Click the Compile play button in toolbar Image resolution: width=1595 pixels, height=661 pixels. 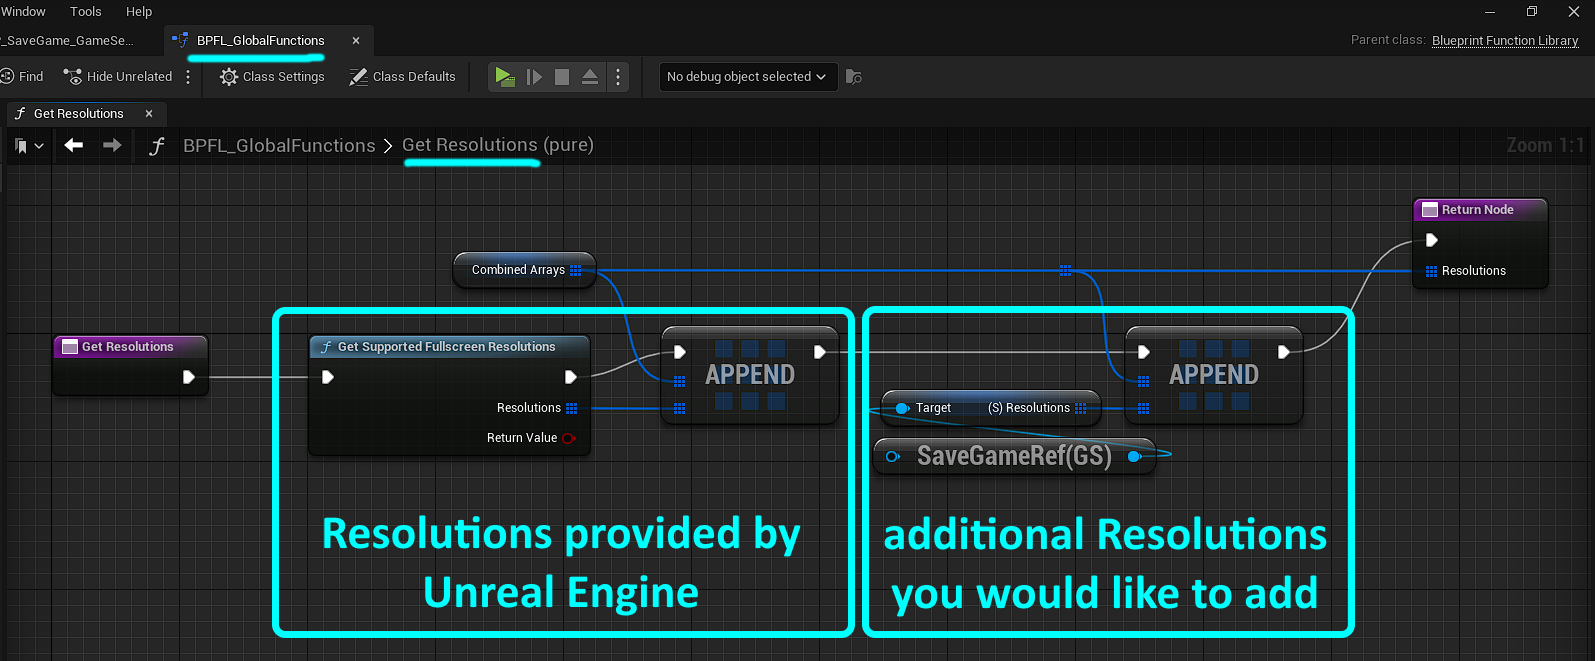pyautogui.click(x=504, y=77)
